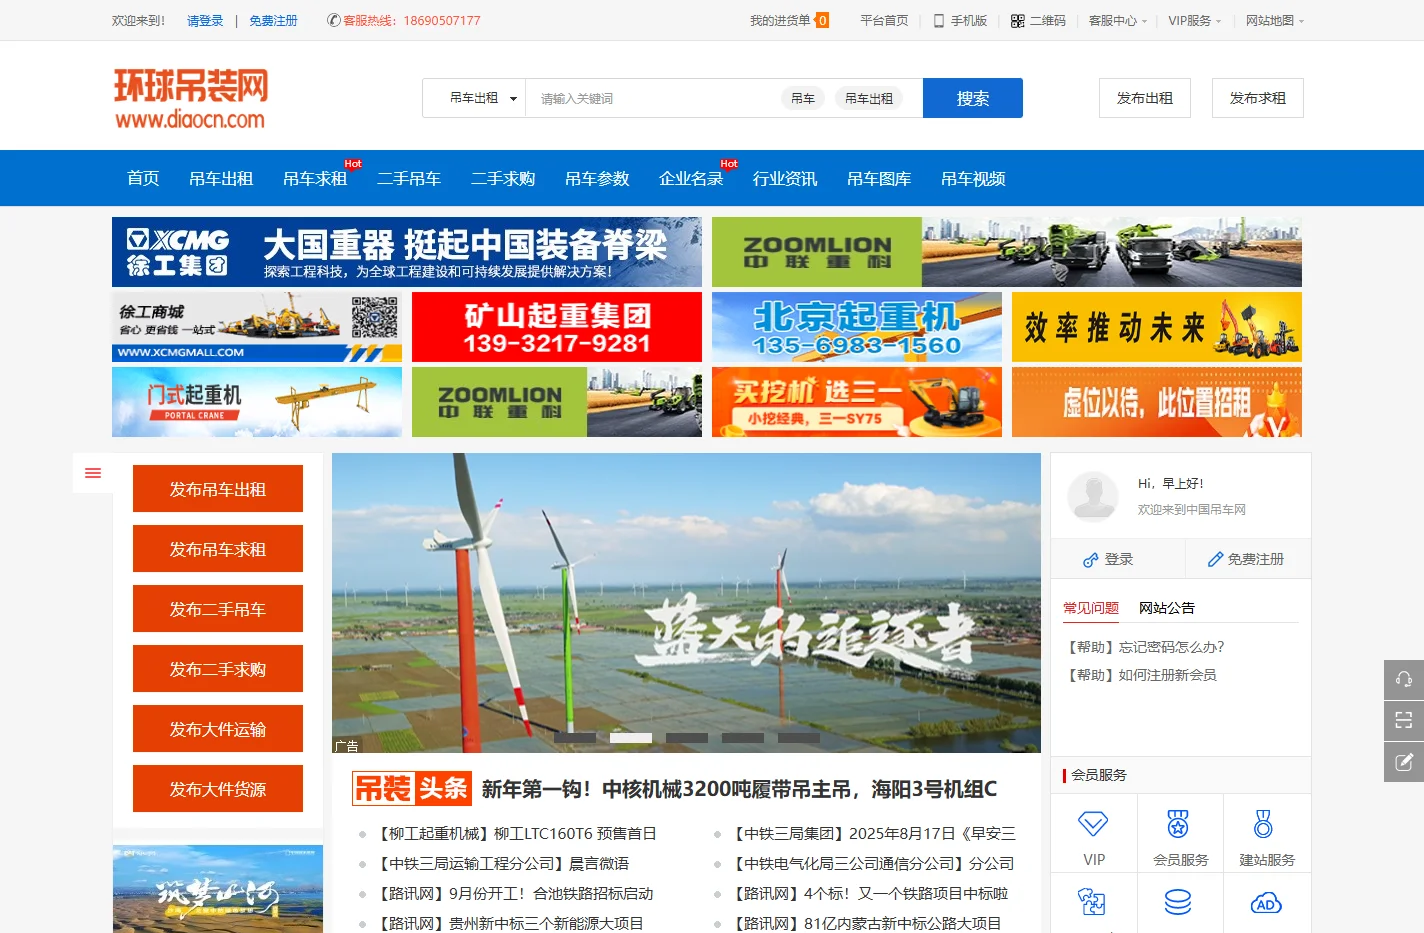
Task: Open the 建站服务 icon
Action: [1264, 825]
